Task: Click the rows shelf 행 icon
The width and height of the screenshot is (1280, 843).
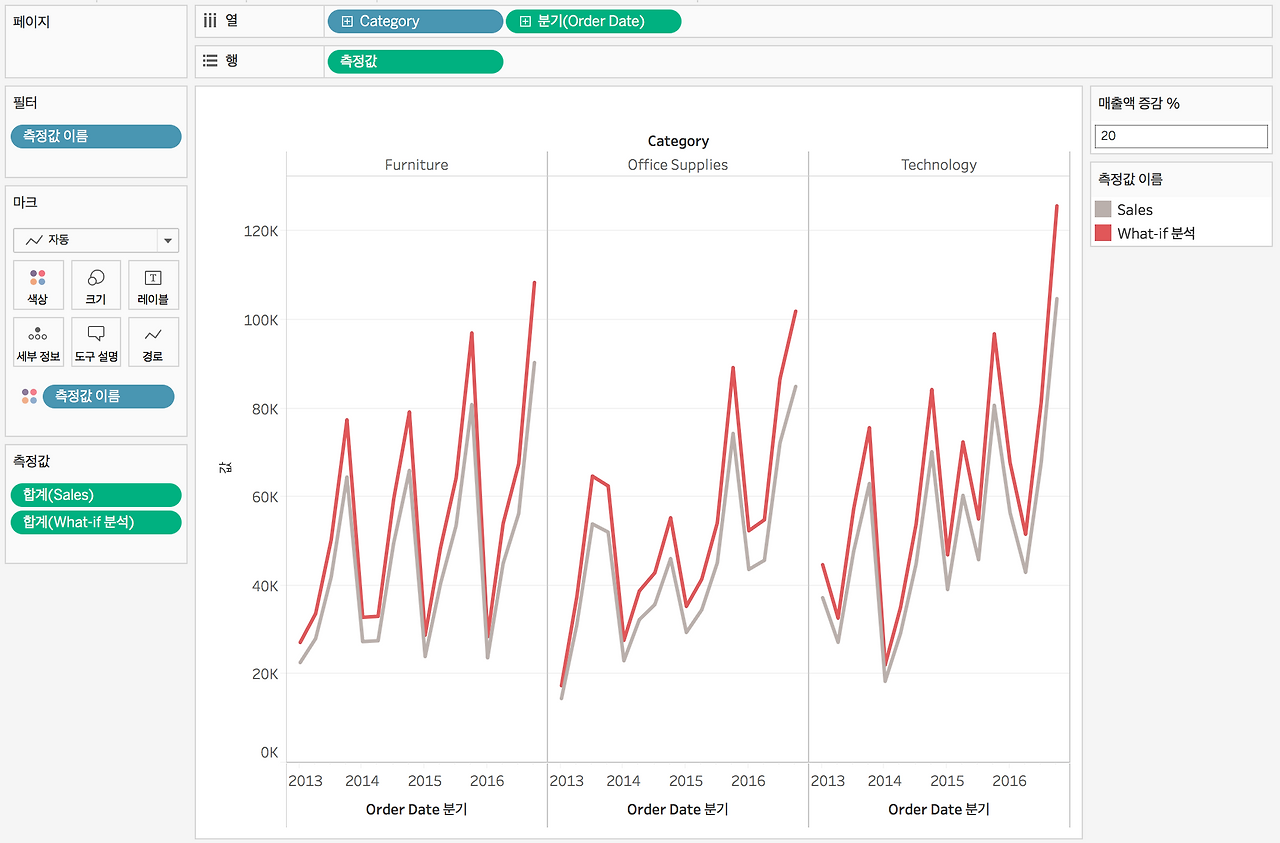Action: (x=210, y=61)
